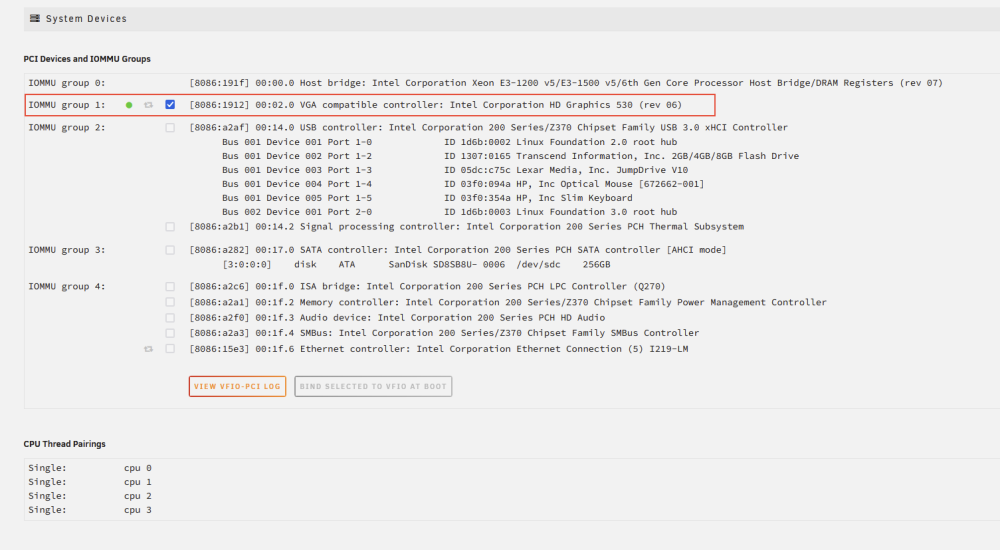
Task: Select the Ethernet Connection I219-LM text
Action: (x=439, y=349)
